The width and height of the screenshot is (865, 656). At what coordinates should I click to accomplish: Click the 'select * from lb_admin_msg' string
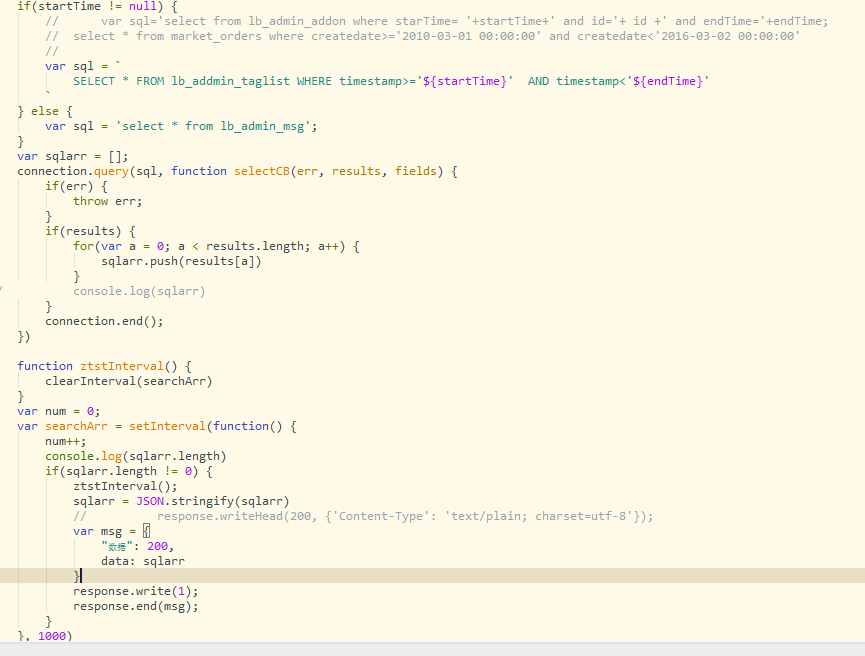[213, 126]
